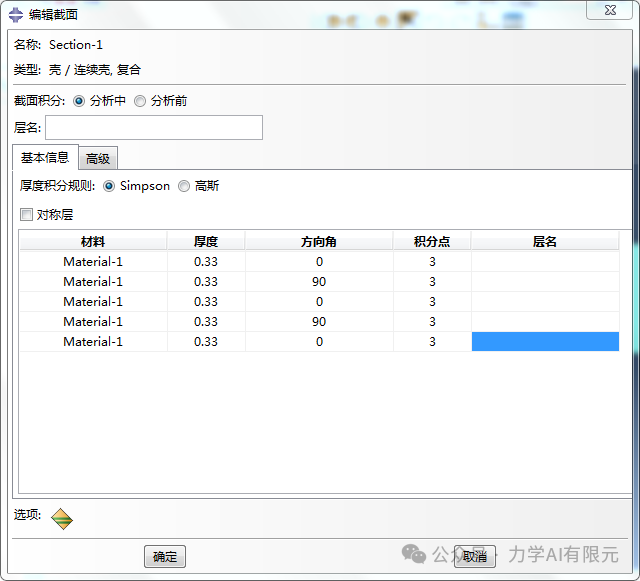Click integration points 3 in first row
The height and width of the screenshot is (581, 640).
432,262
